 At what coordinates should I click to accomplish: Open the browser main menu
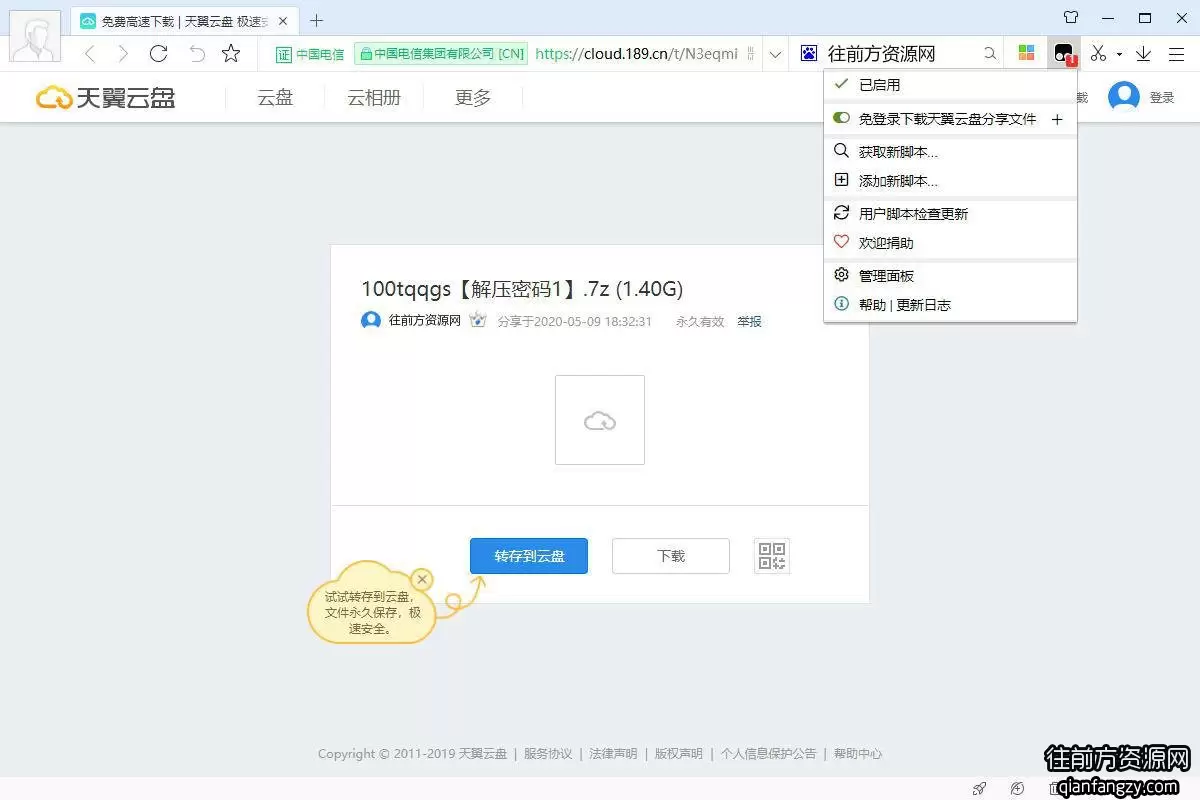click(x=1176, y=54)
